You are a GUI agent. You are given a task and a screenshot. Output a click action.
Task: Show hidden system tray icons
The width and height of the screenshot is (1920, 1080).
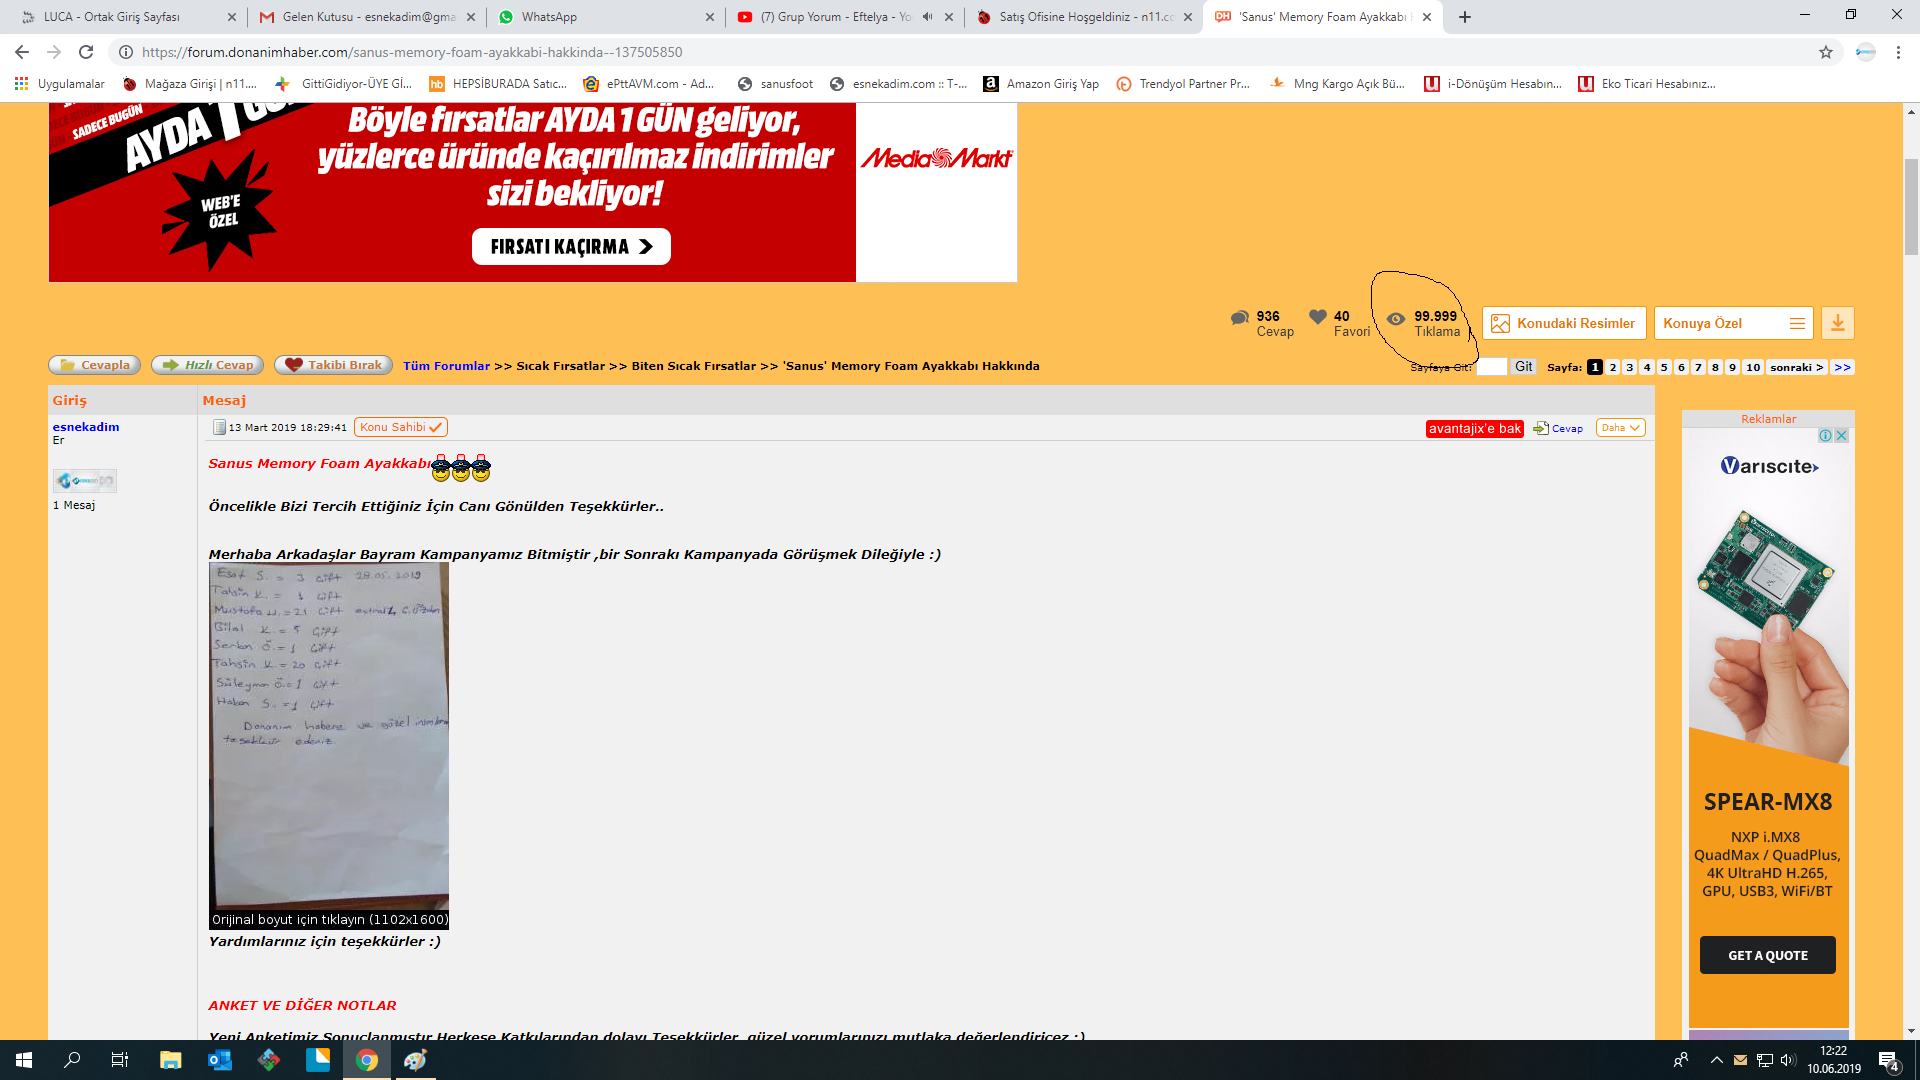[x=1717, y=1060]
